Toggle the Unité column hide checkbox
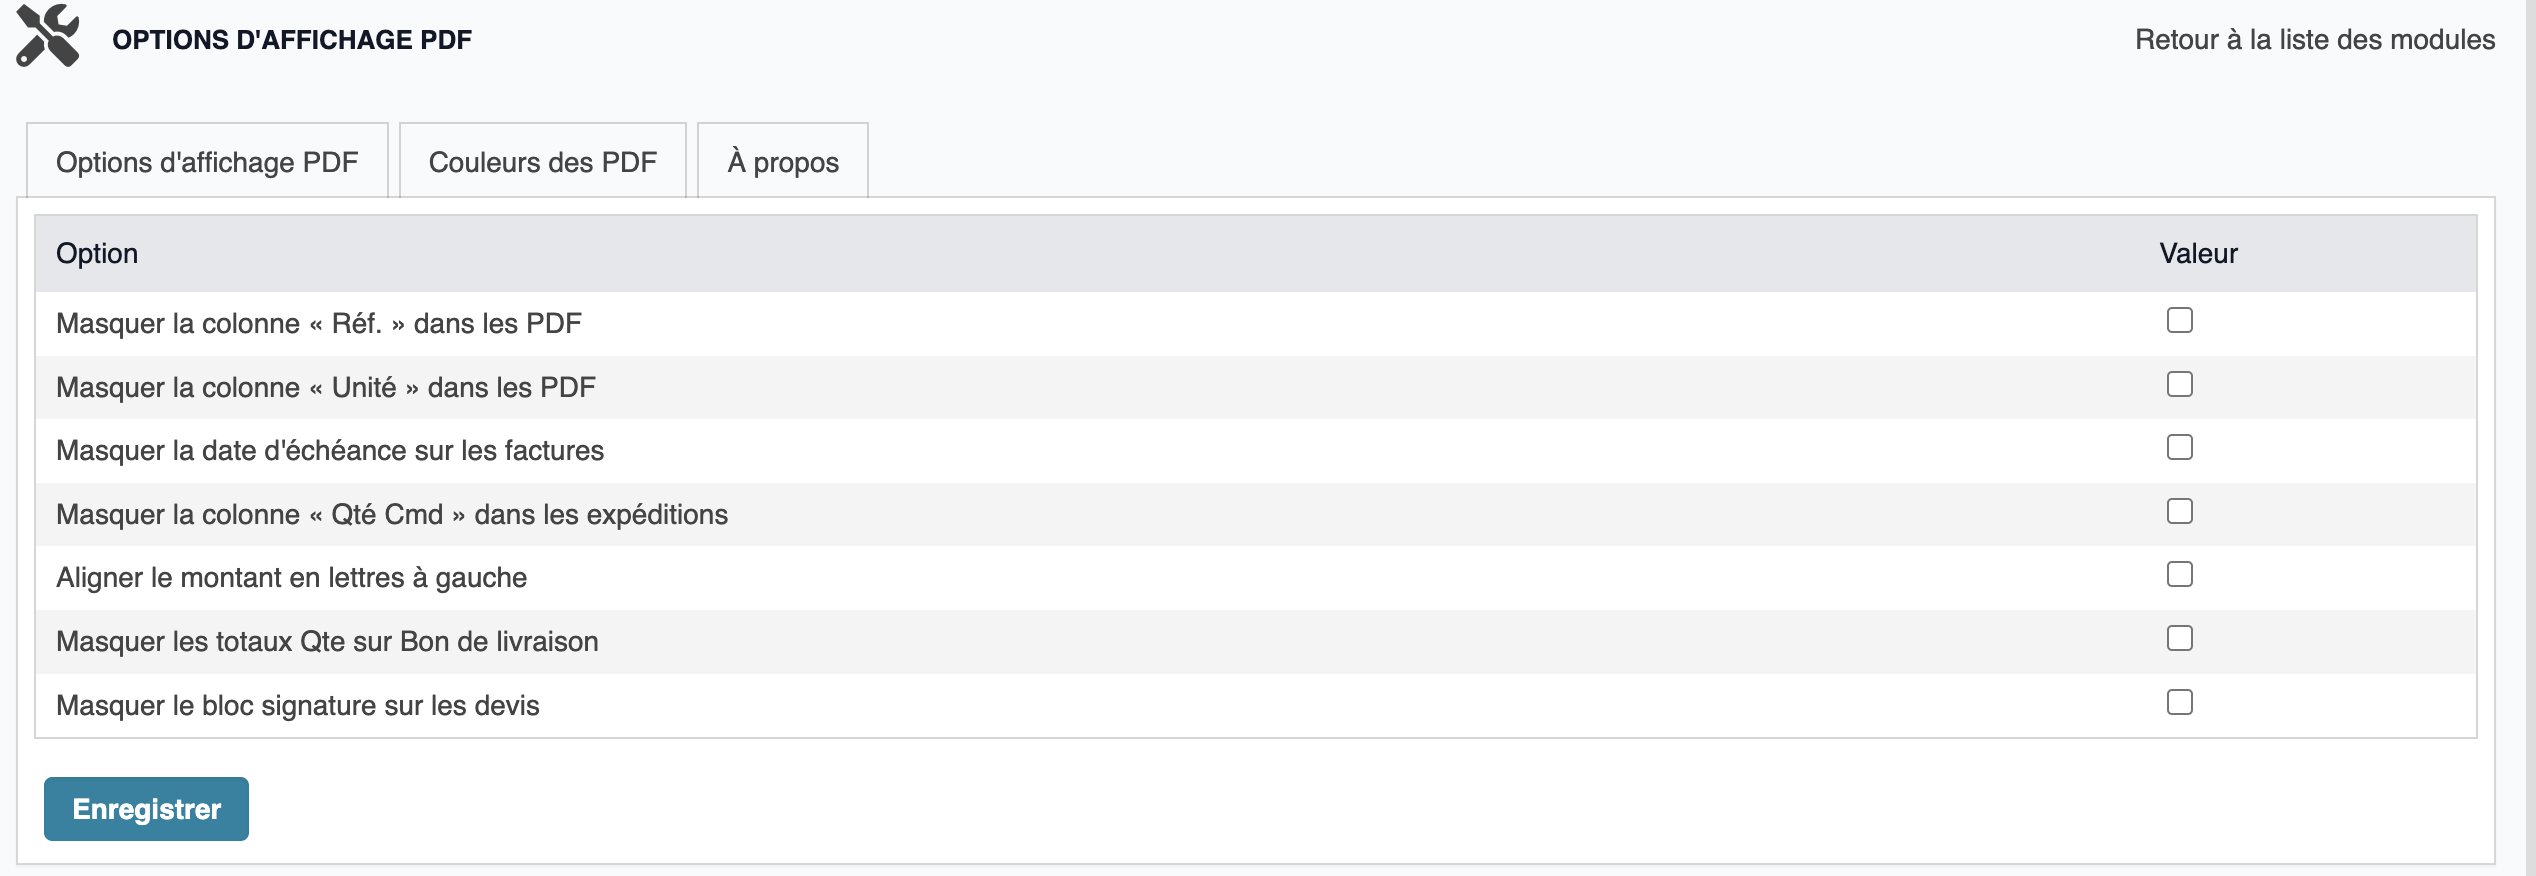Viewport: 2536px width, 876px height. coord(2180,384)
